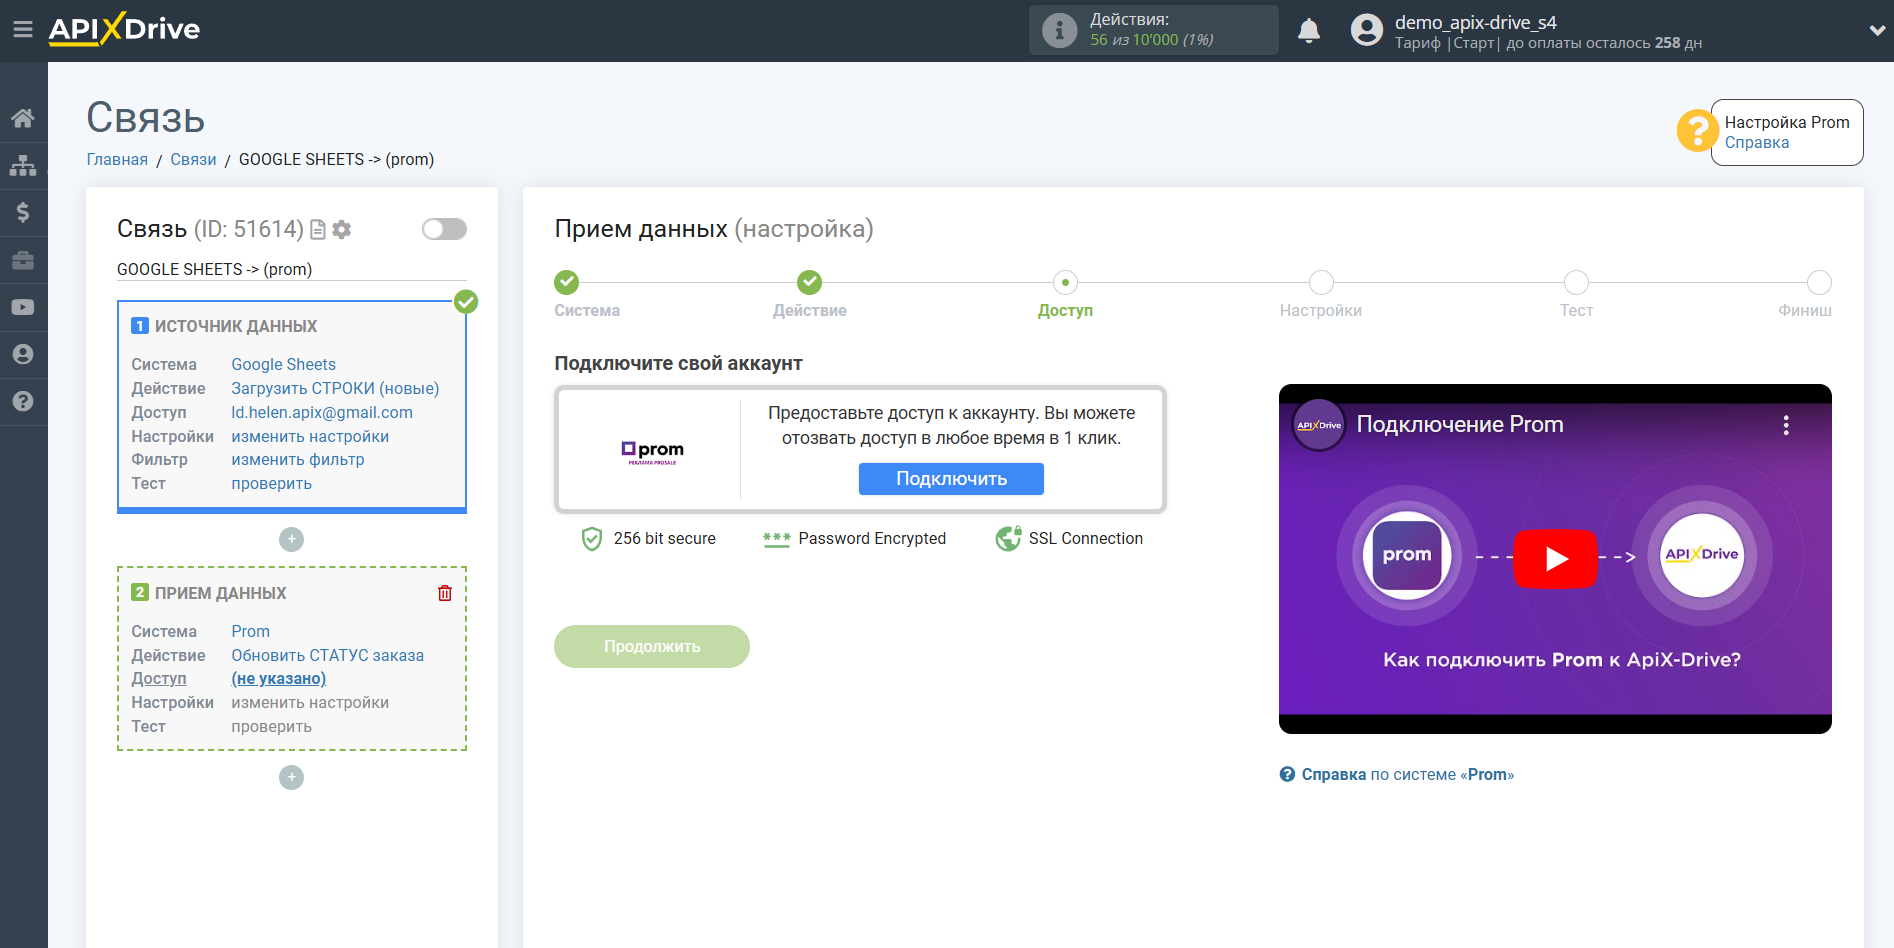Viewport: 1894px width, 948px height.
Task: Open connection settings gear icon
Action: (342, 230)
